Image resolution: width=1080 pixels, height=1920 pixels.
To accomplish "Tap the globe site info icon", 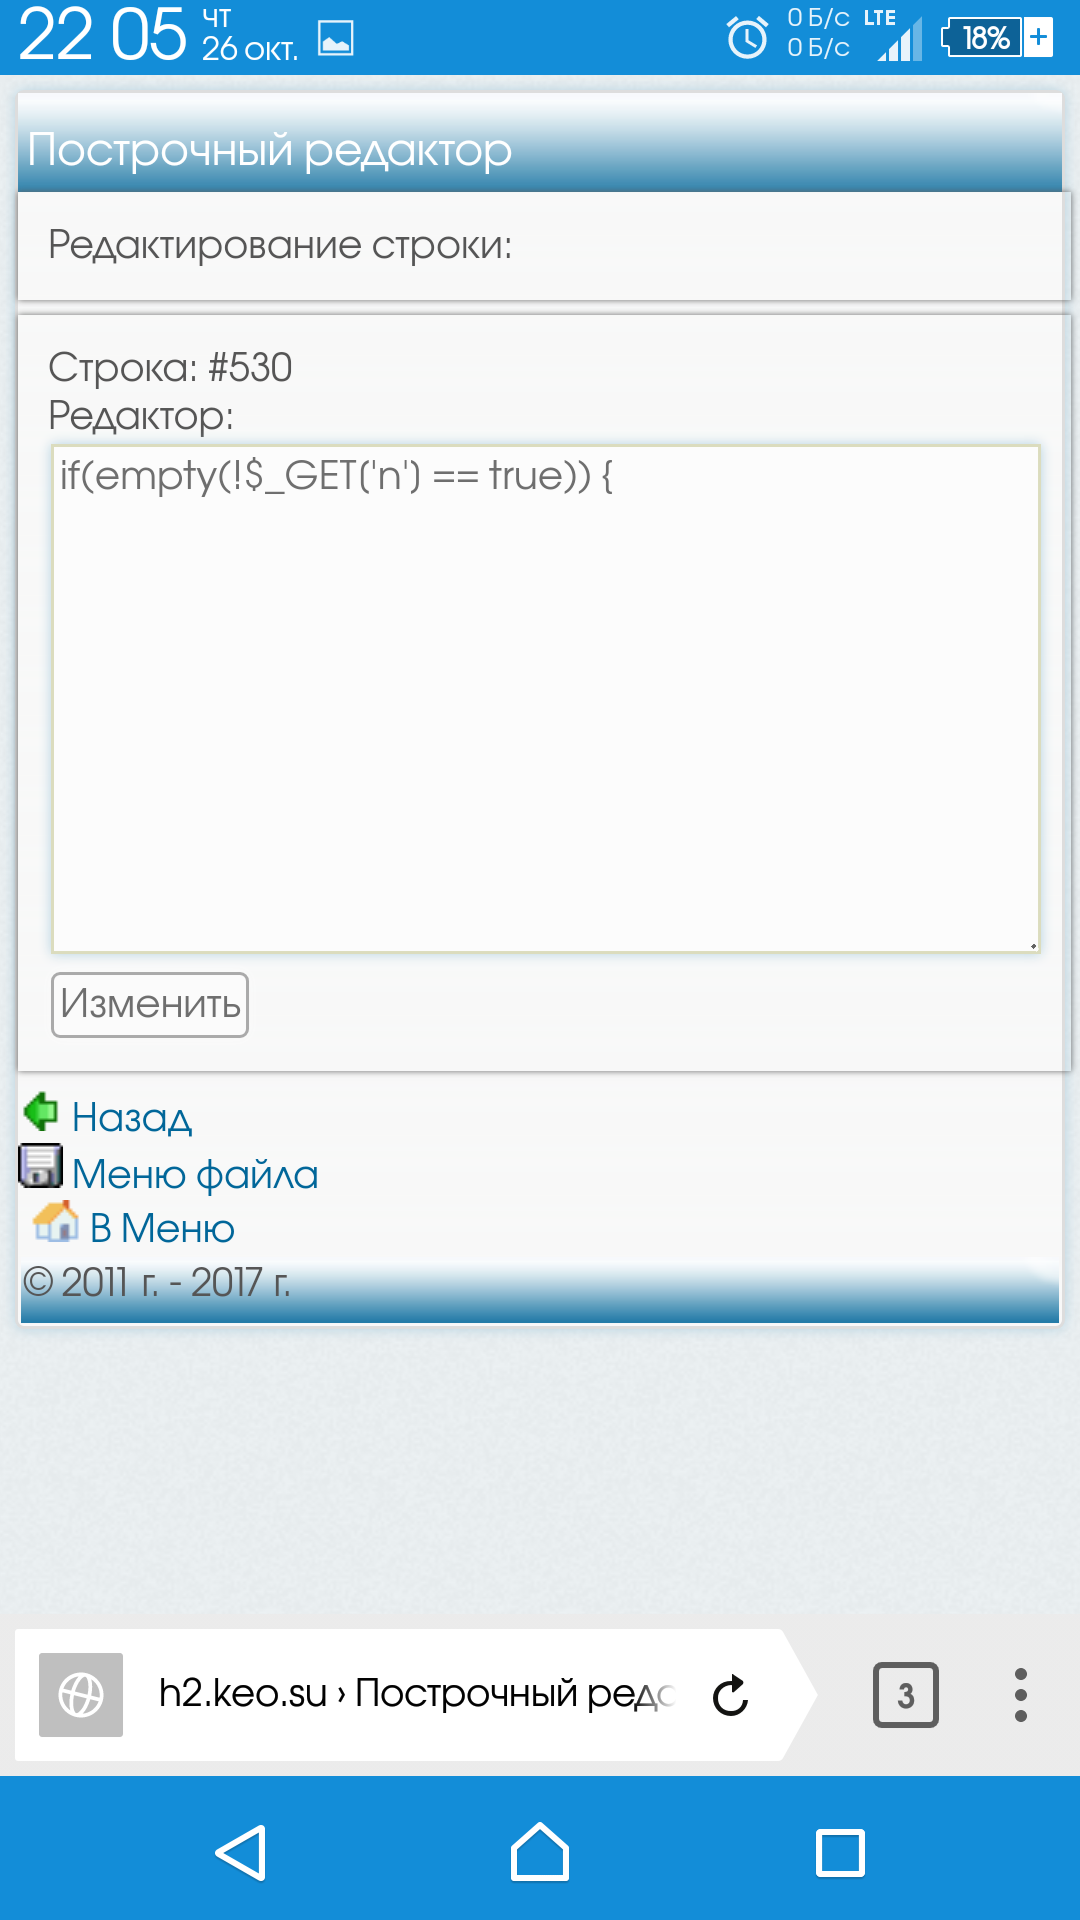I will (x=81, y=1695).
